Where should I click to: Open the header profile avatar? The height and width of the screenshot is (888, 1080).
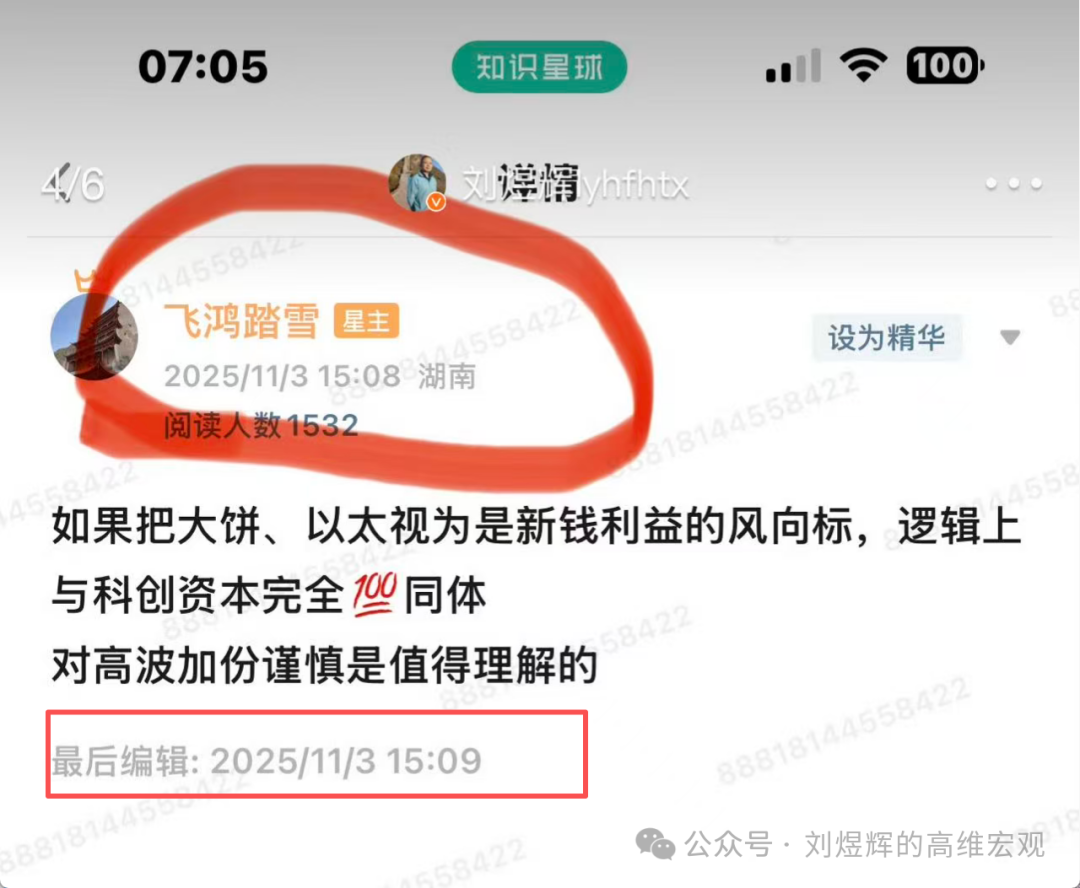click(417, 182)
